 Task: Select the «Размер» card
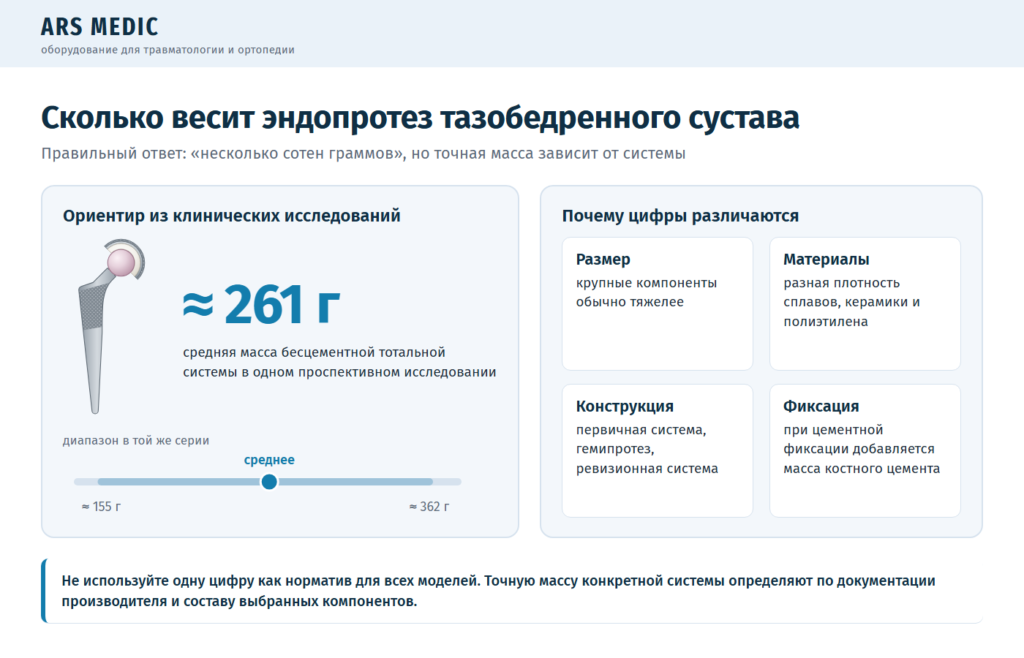click(657, 304)
